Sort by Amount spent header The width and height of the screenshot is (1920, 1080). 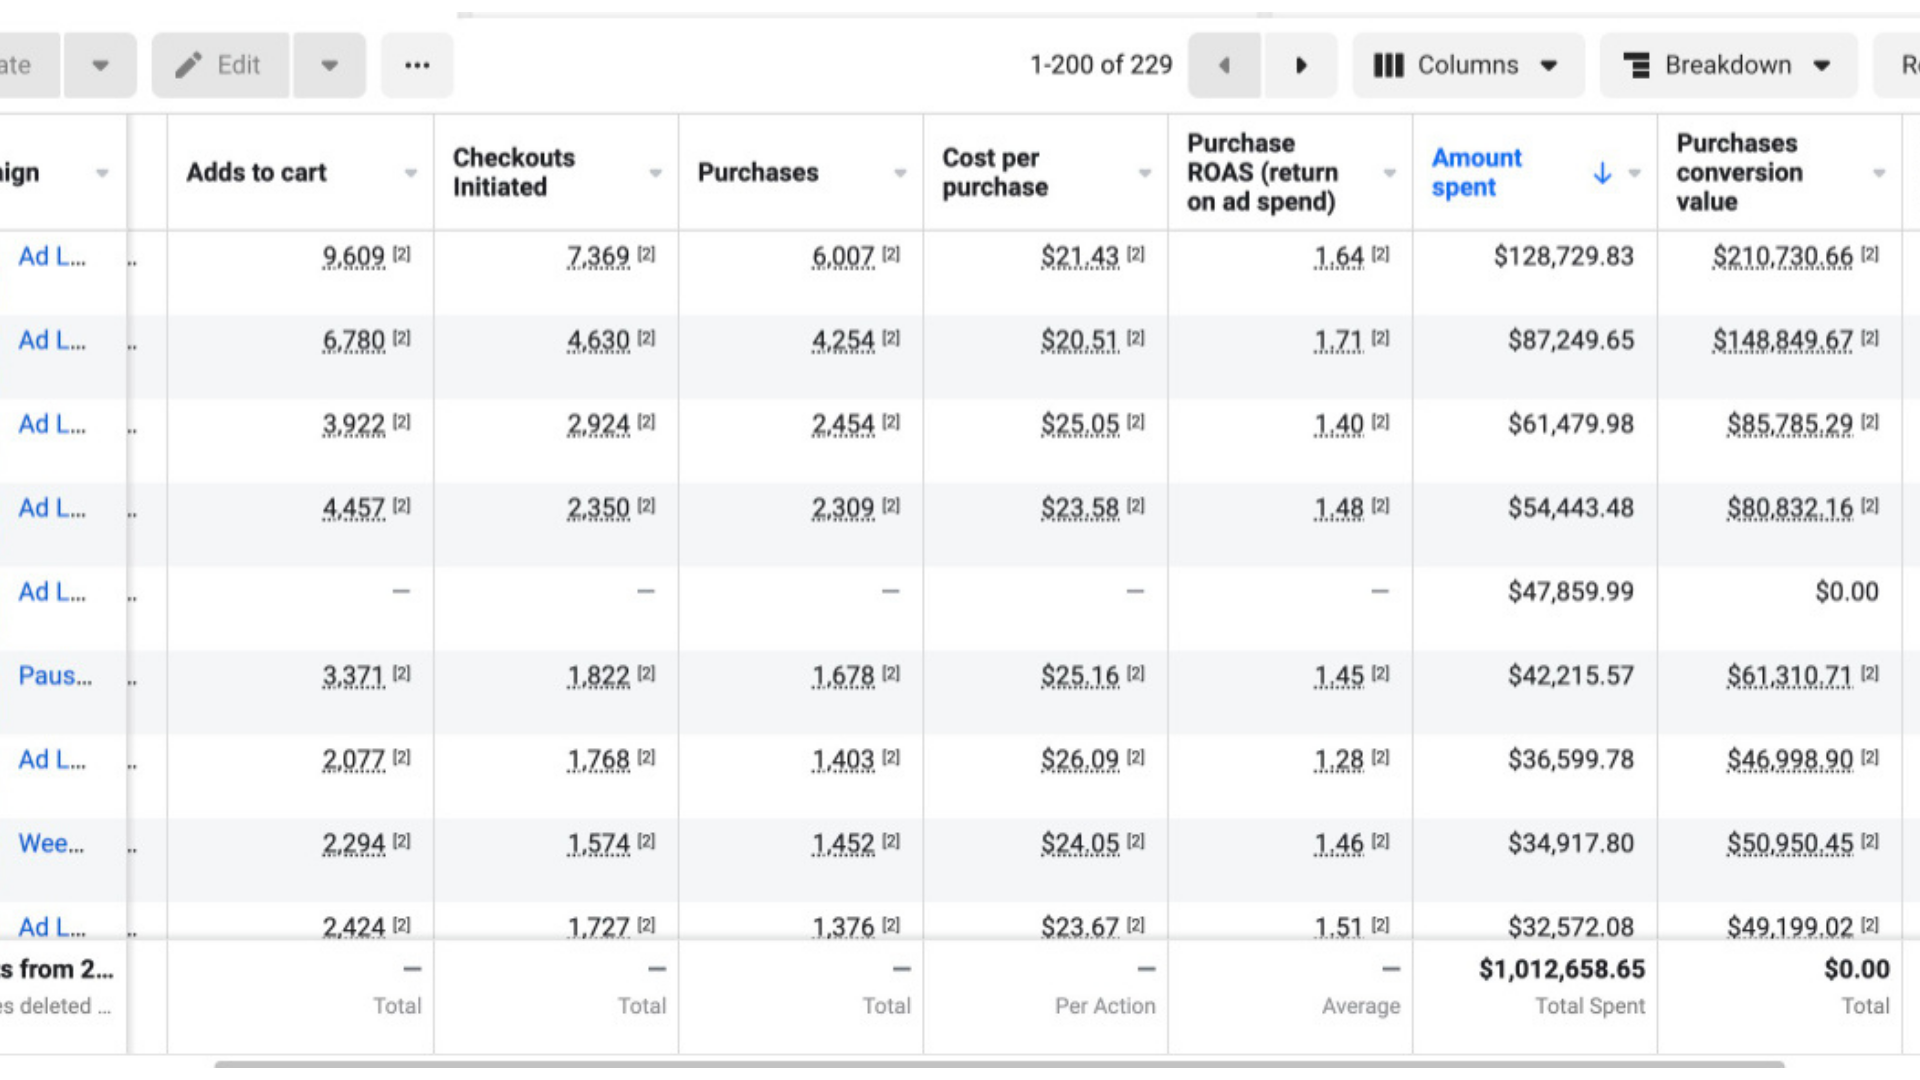(1476, 173)
